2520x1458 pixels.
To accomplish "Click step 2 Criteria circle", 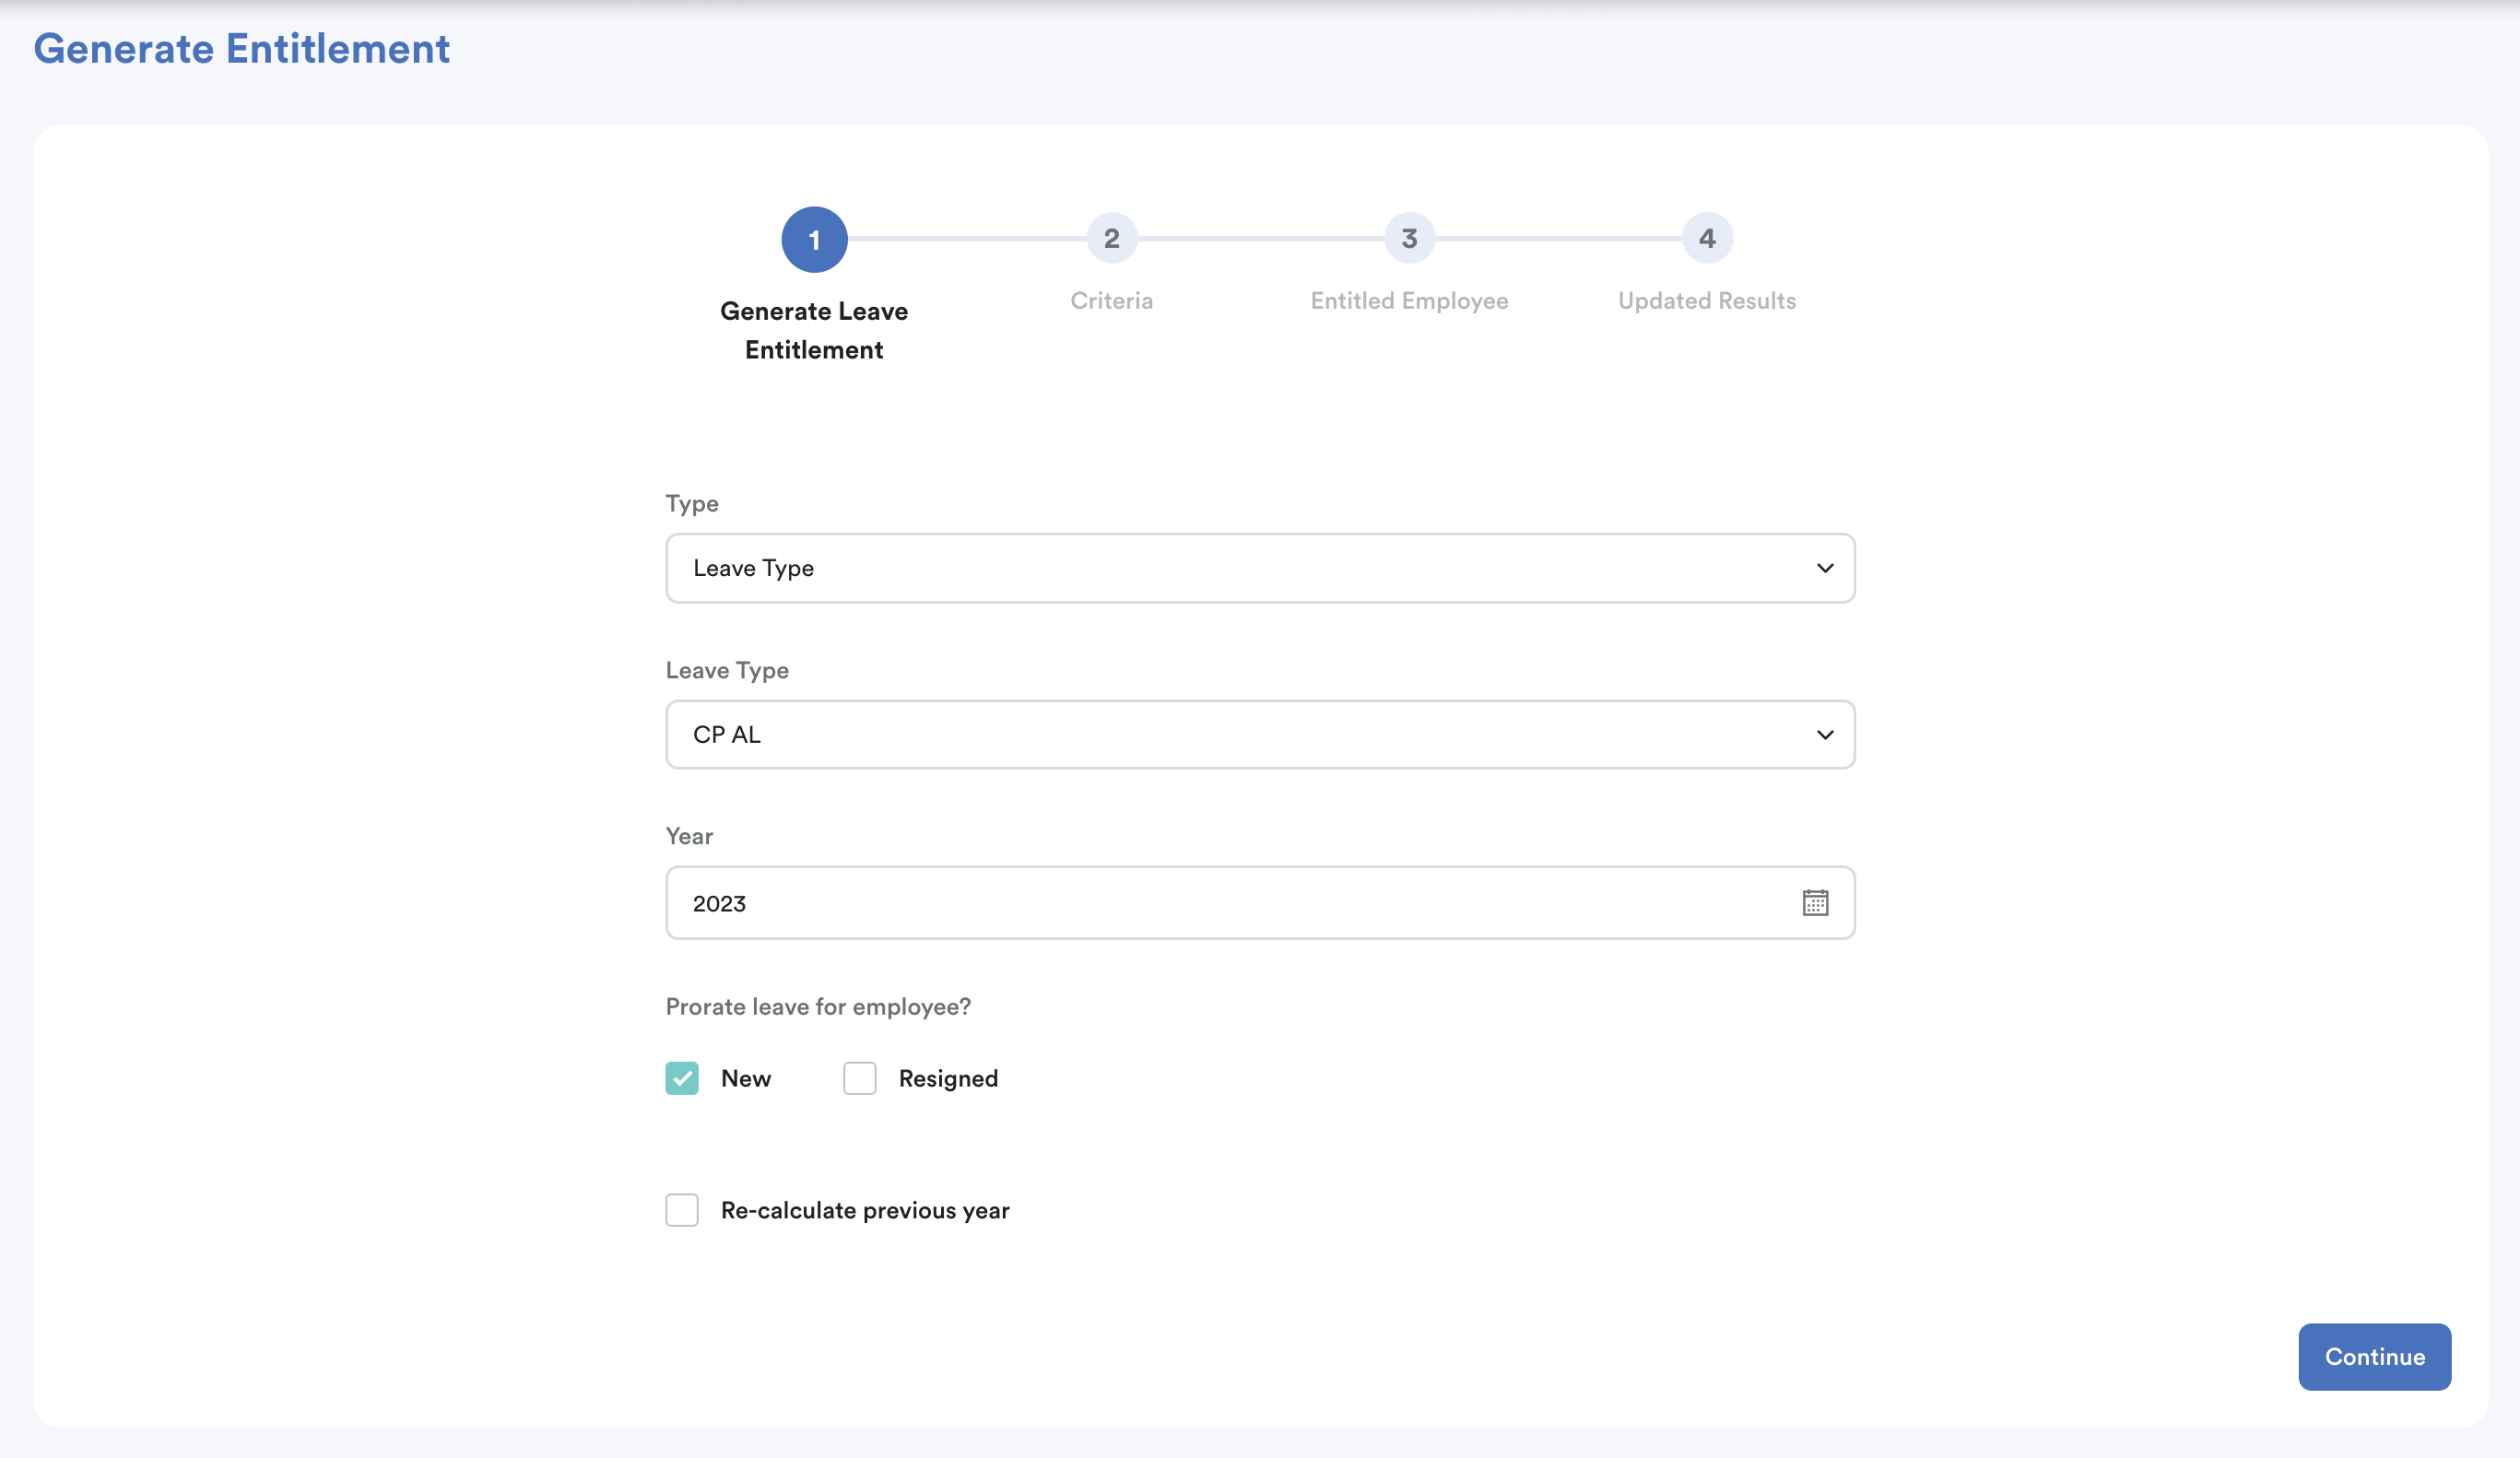I will tap(1111, 238).
